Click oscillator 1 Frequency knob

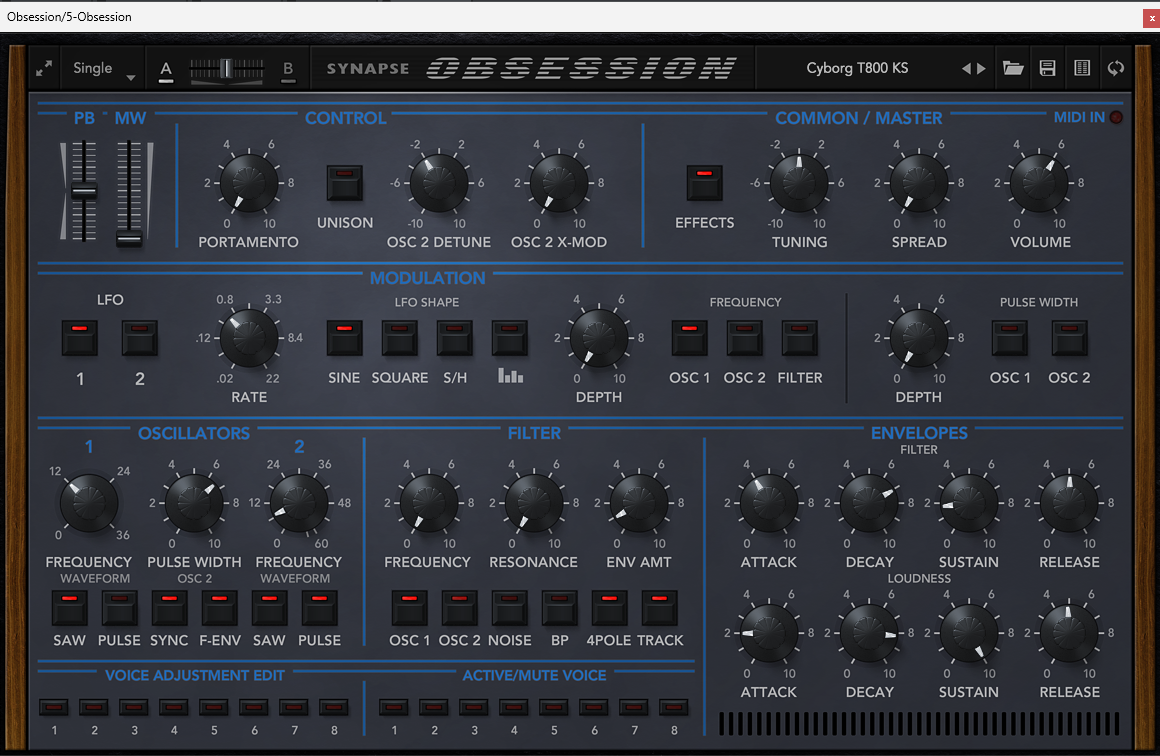point(89,503)
